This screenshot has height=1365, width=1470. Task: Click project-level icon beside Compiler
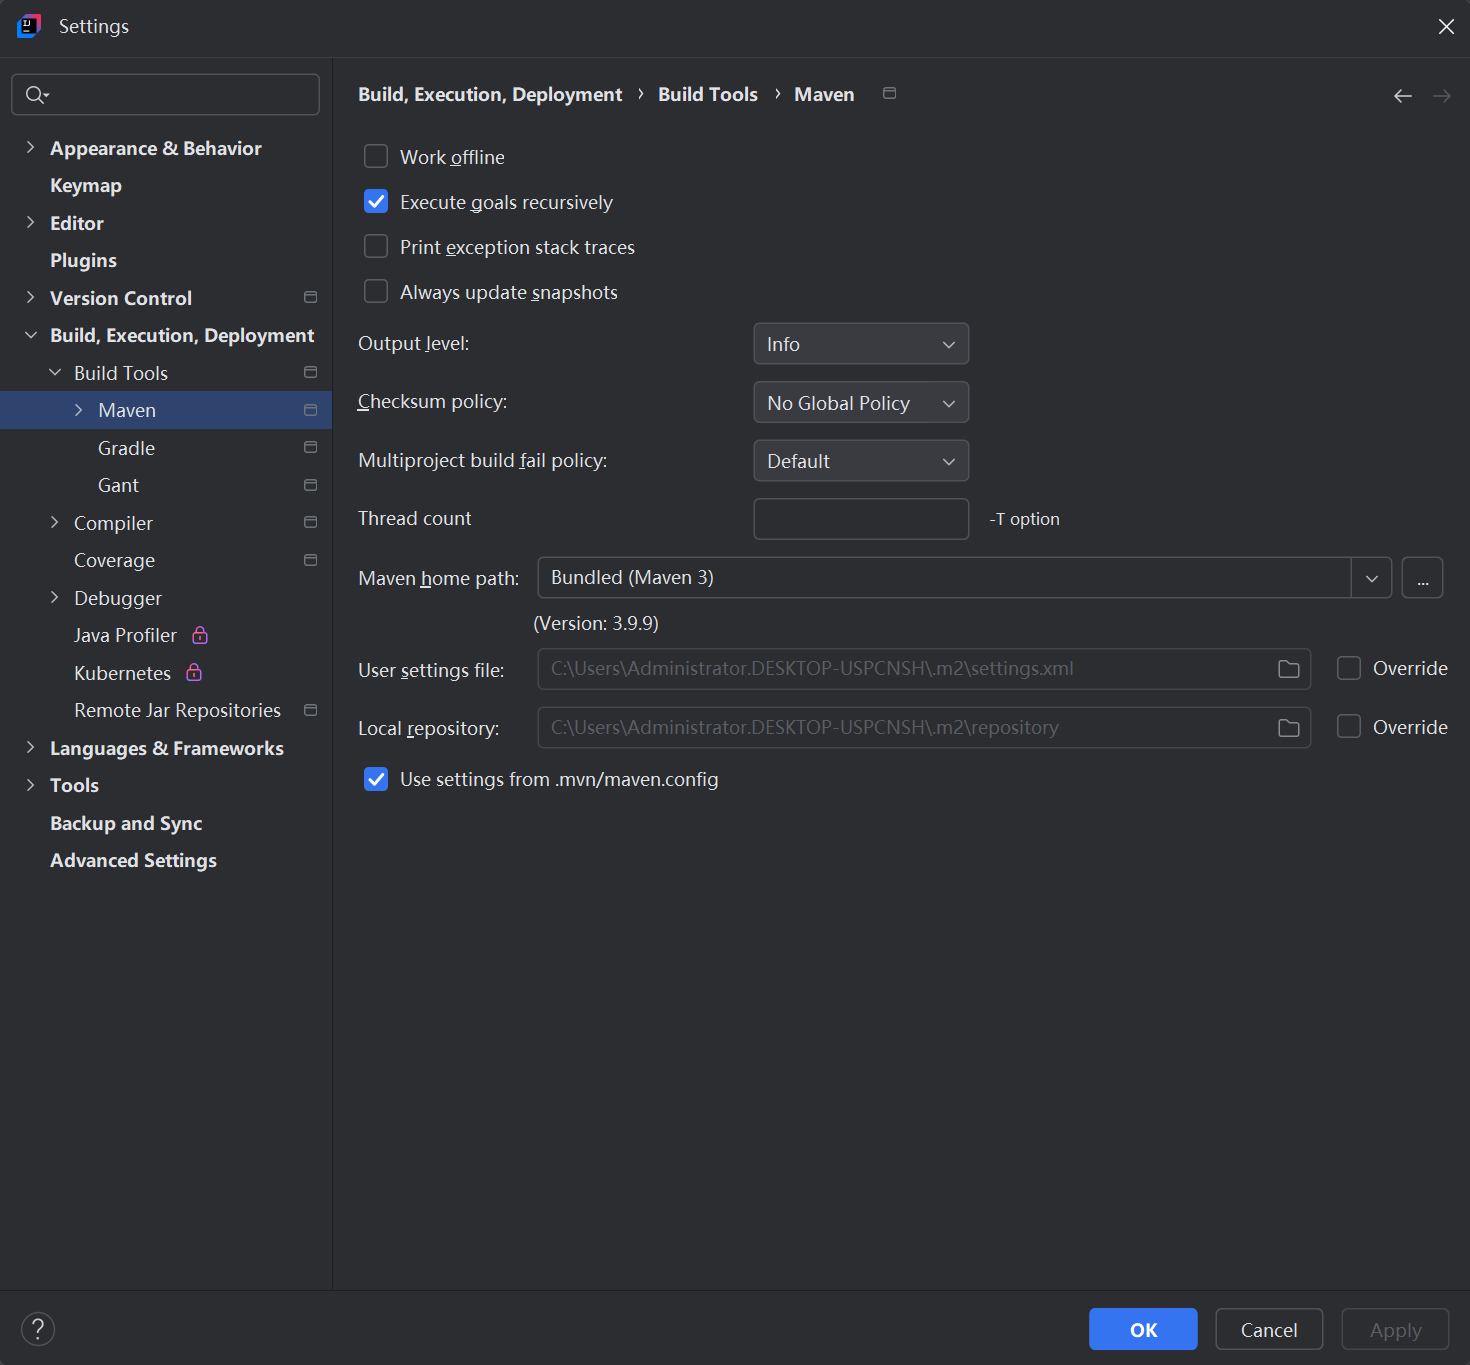[x=311, y=522]
